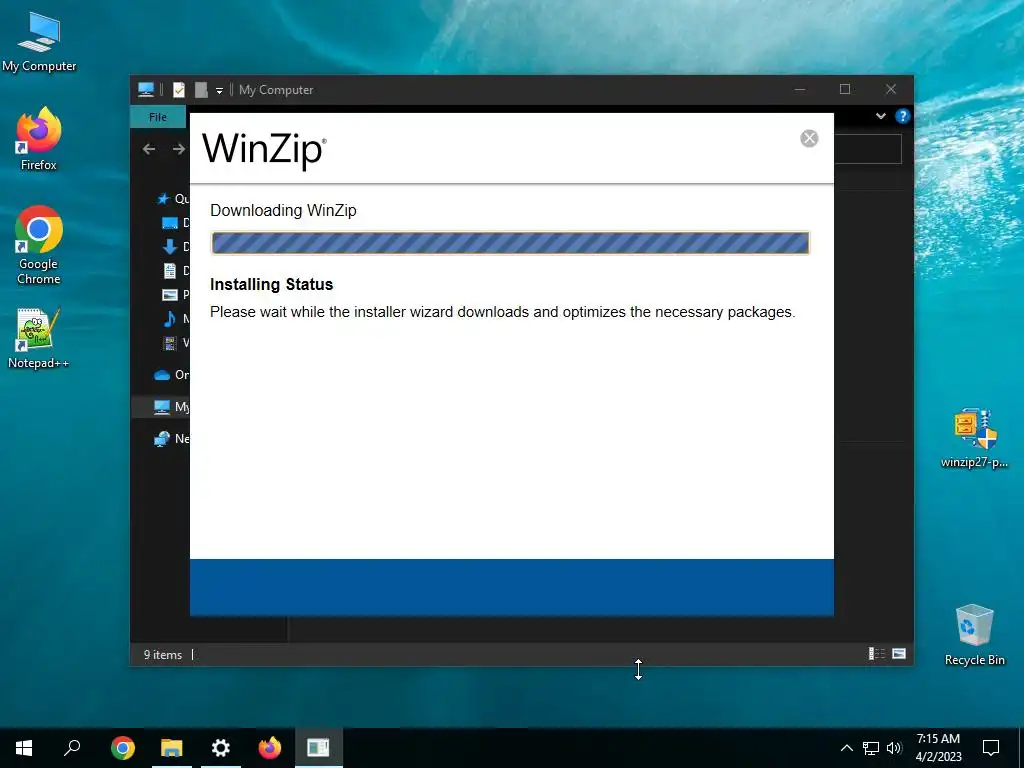Click the WinZip installer taskbar button
Image resolution: width=1024 pixels, height=768 pixels.
click(x=319, y=748)
